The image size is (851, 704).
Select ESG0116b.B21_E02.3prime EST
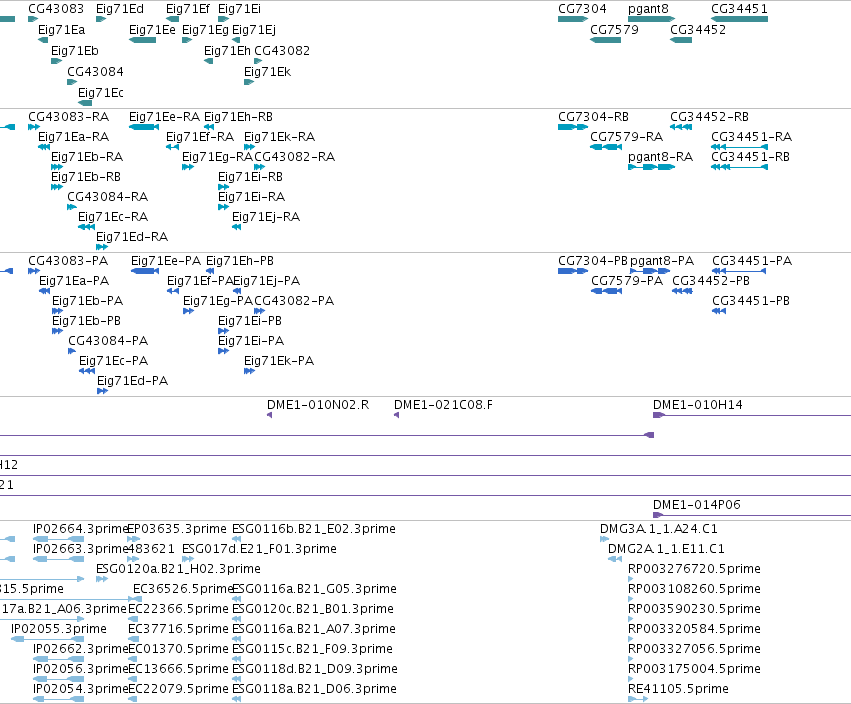pos(236,539)
